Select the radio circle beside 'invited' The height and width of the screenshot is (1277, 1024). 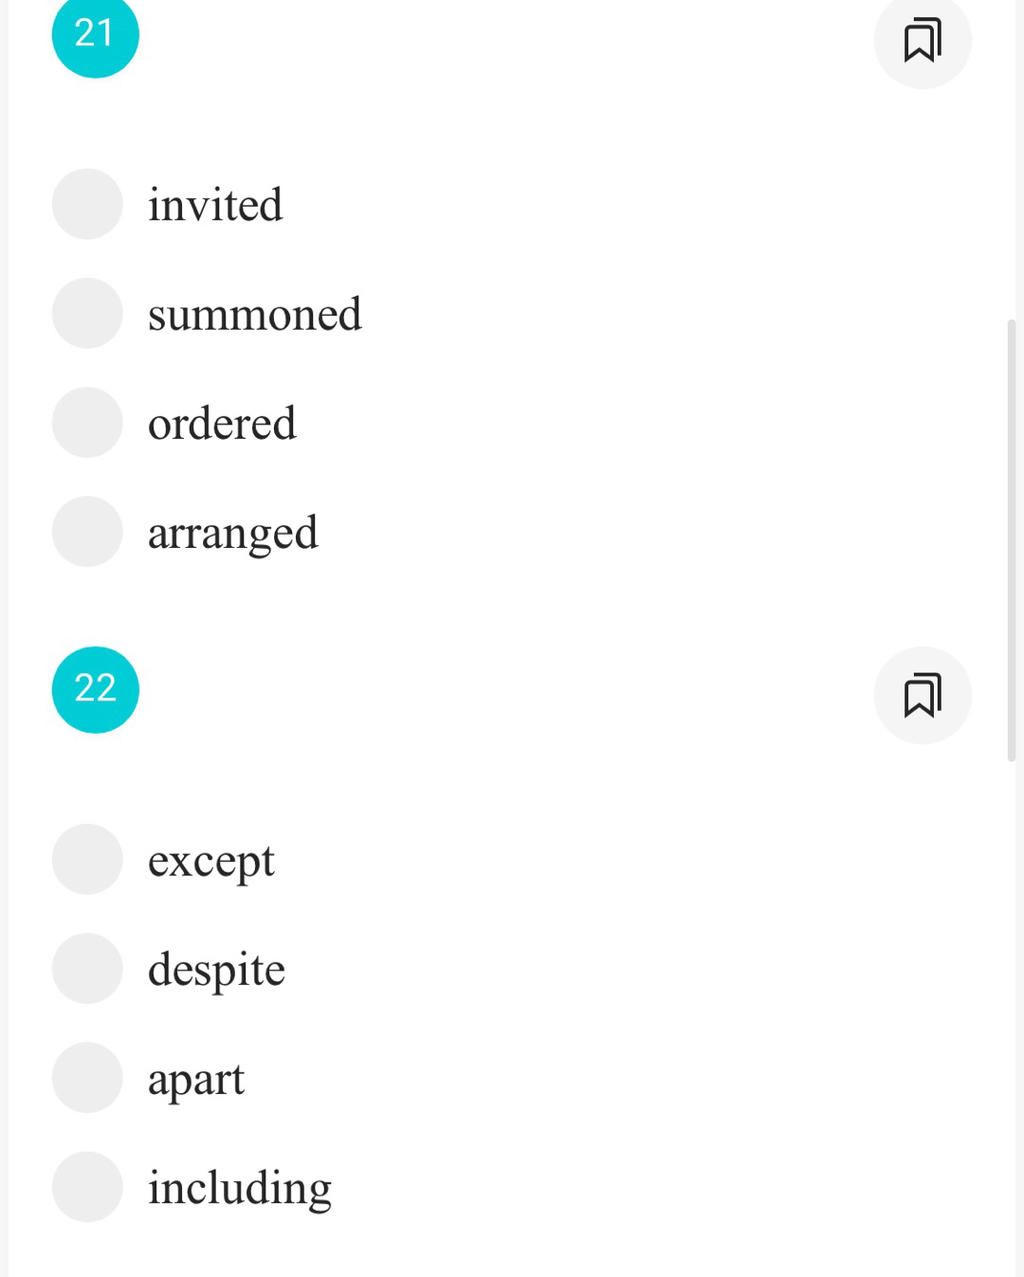coord(87,204)
